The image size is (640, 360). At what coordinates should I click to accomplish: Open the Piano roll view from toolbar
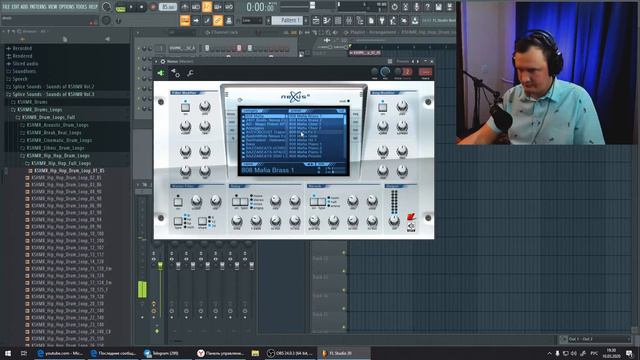[327, 20]
